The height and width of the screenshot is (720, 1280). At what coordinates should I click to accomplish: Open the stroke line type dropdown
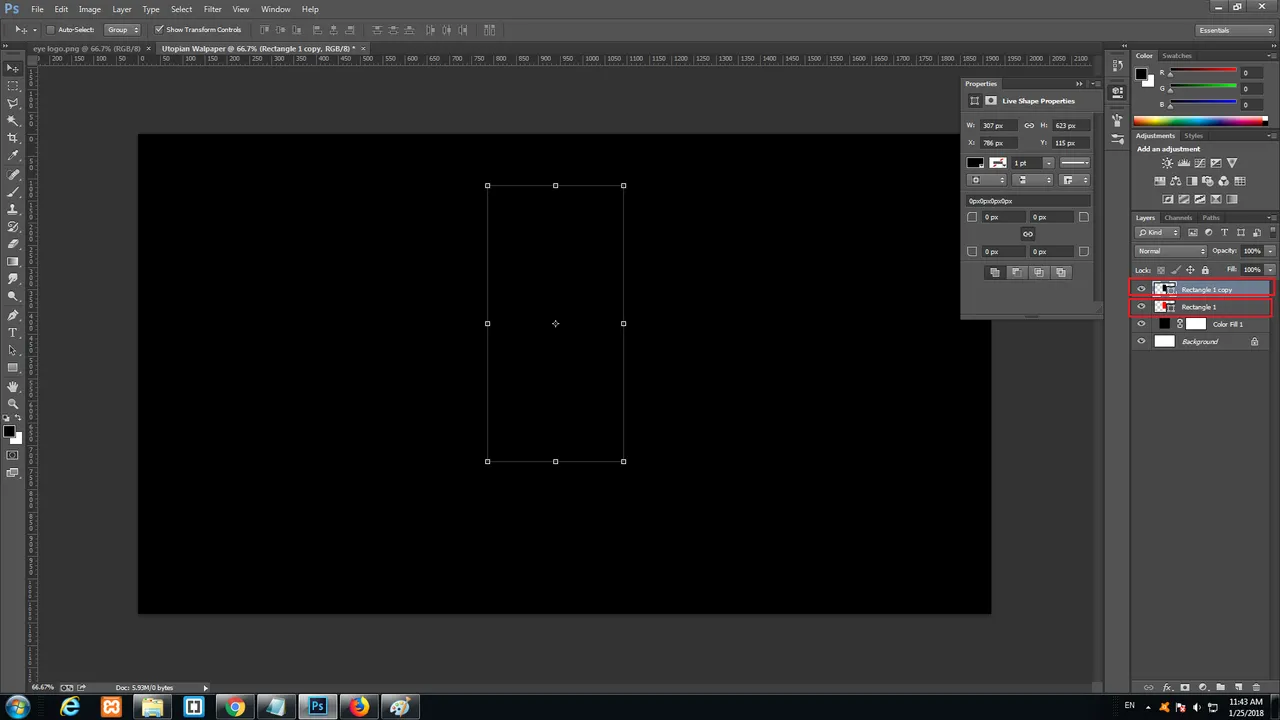click(1075, 163)
